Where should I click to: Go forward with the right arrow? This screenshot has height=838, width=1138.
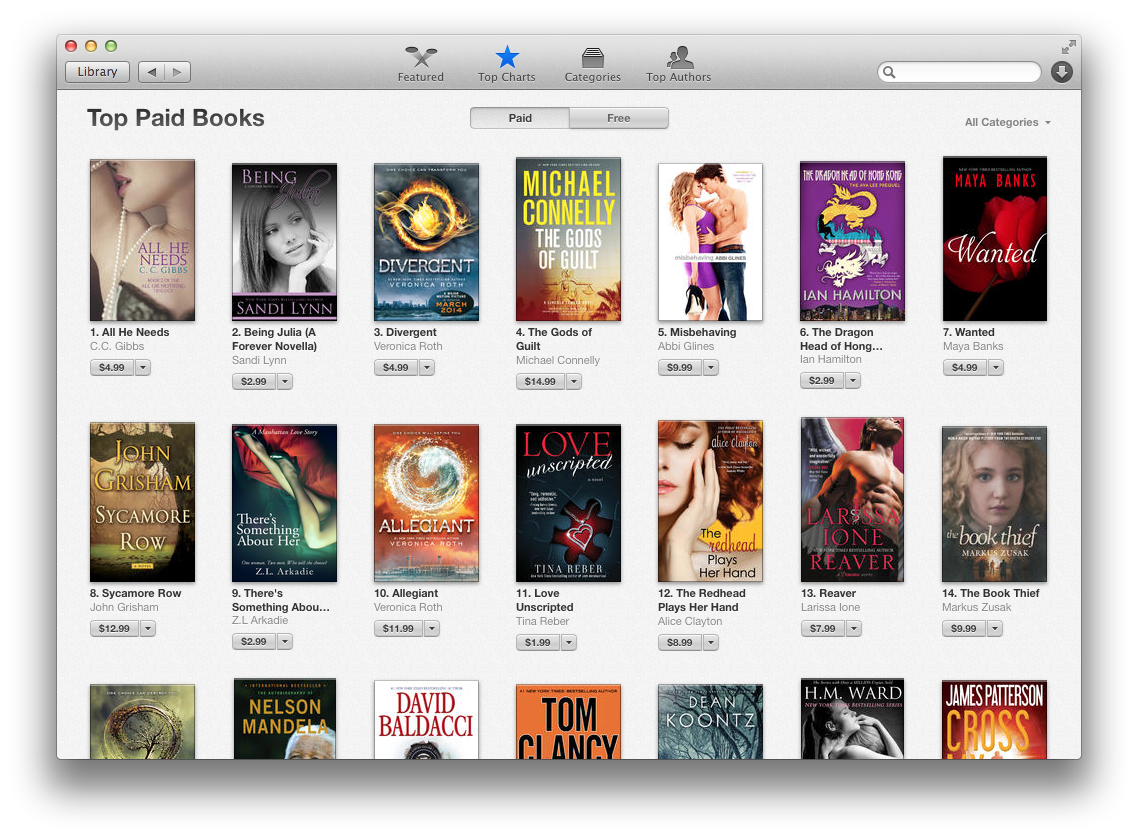click(x=177, y=72)
